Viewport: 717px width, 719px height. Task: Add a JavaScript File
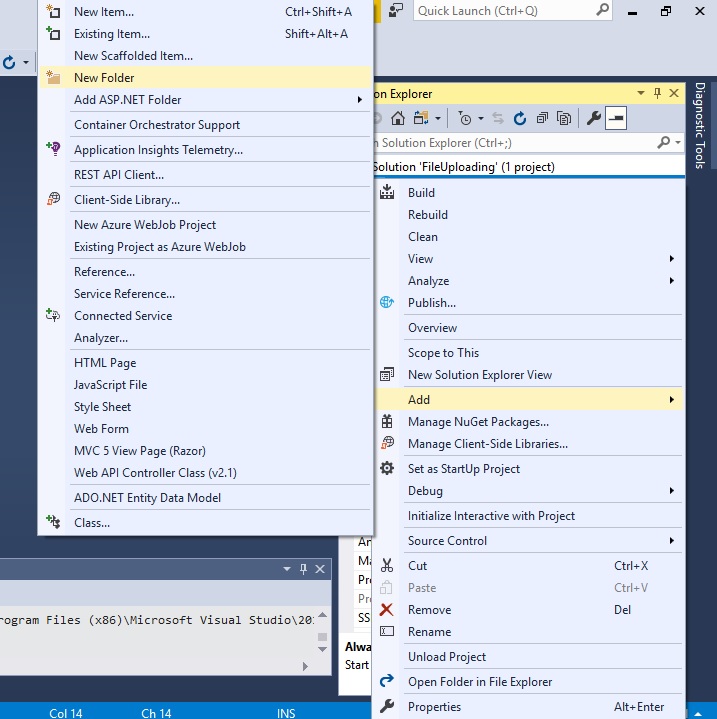(205, 385)
